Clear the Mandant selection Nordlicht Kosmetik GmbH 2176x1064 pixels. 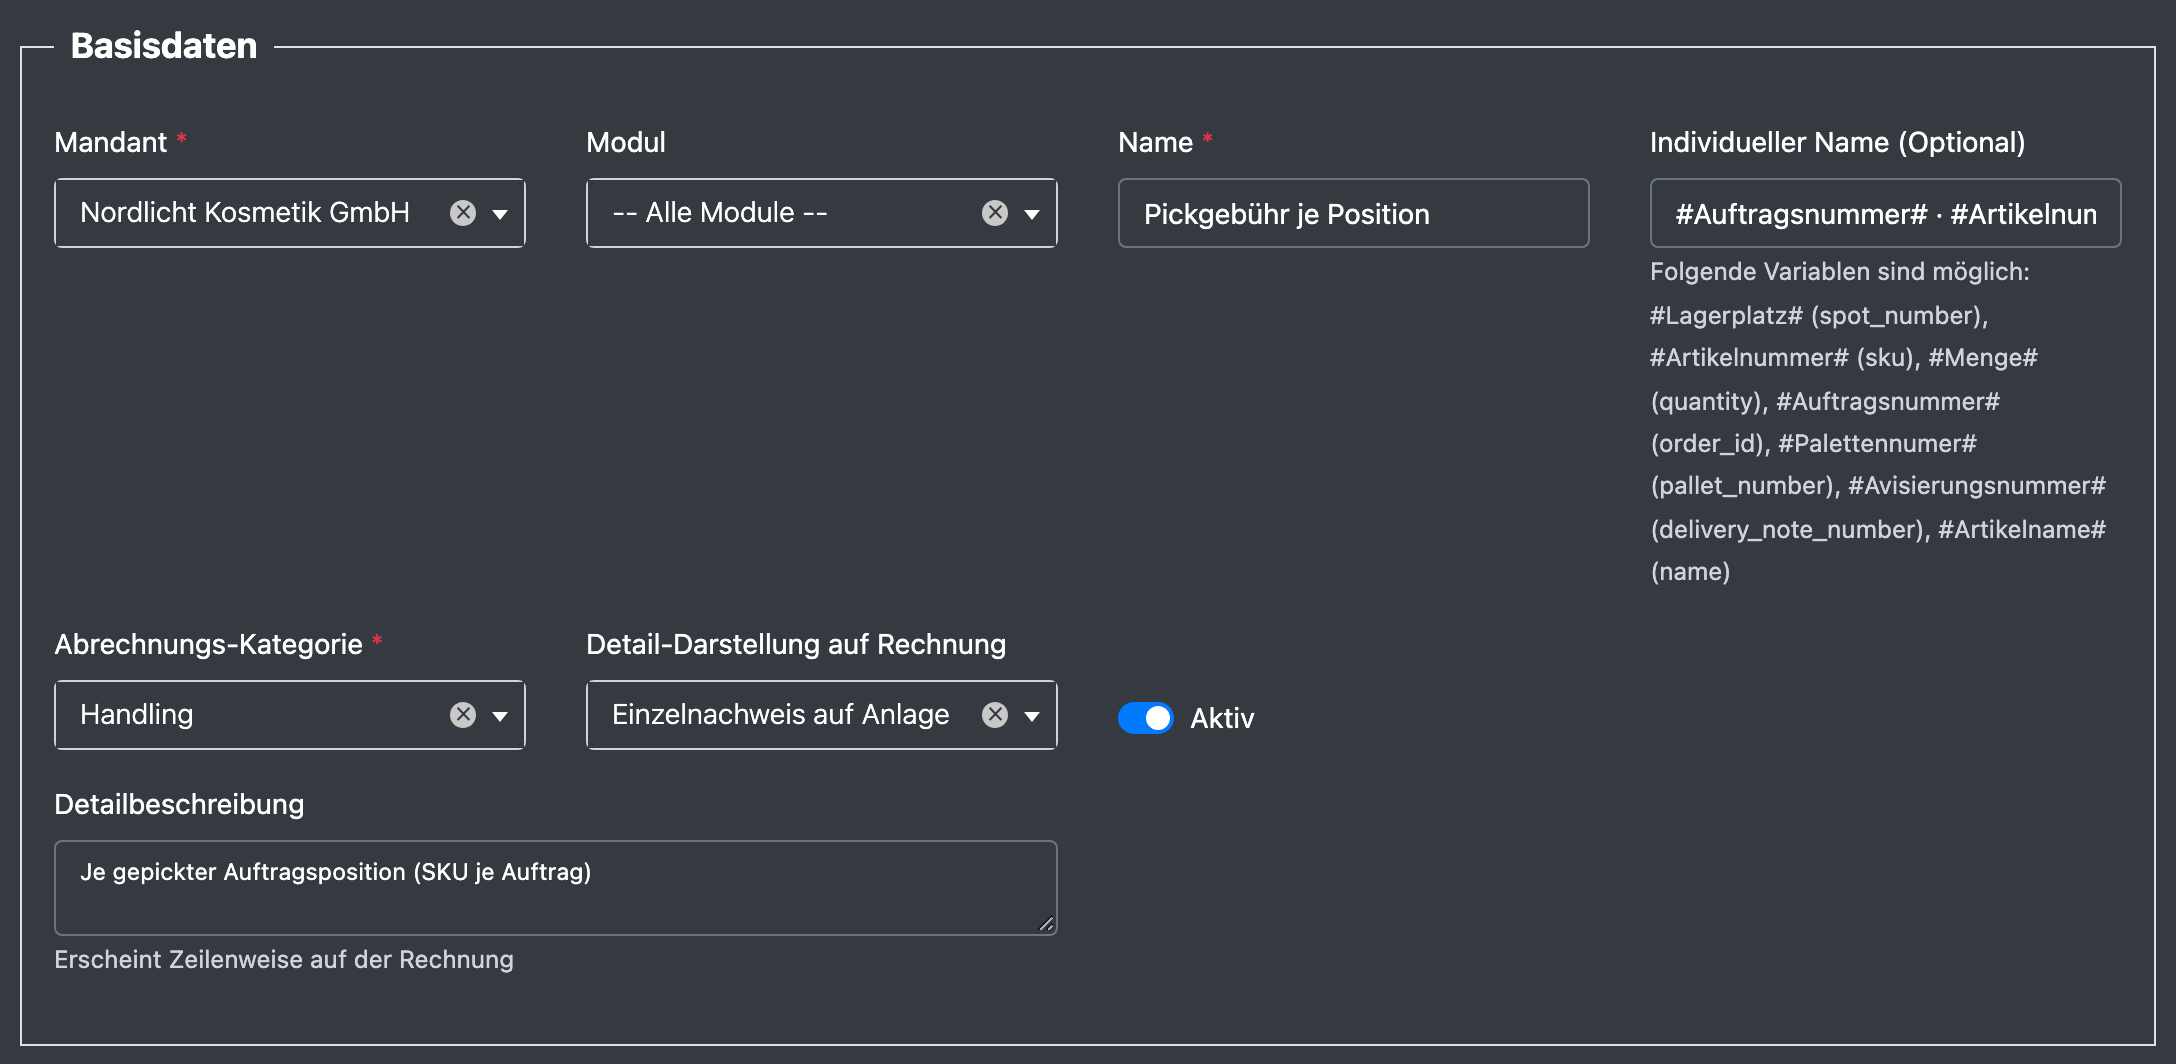tap(463, 213)
